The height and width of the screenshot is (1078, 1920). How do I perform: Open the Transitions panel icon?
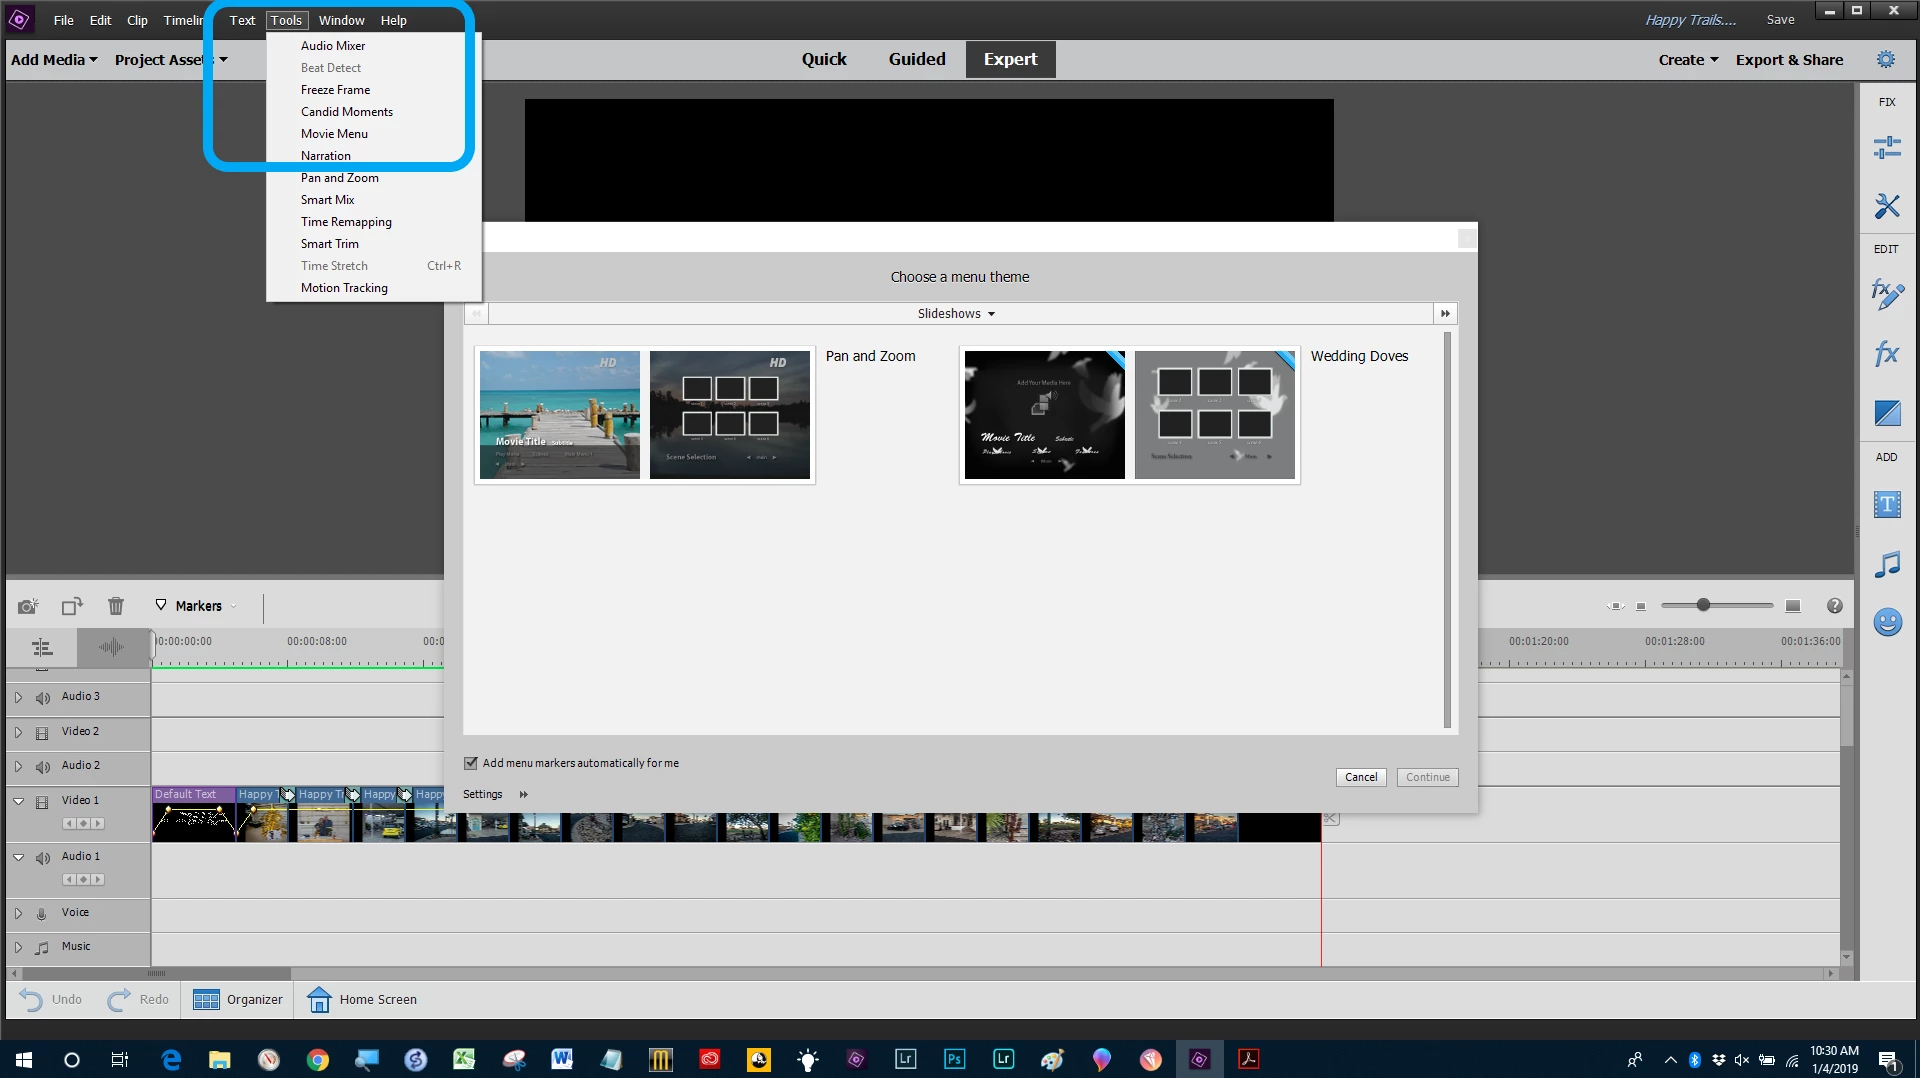(1887, 413)
